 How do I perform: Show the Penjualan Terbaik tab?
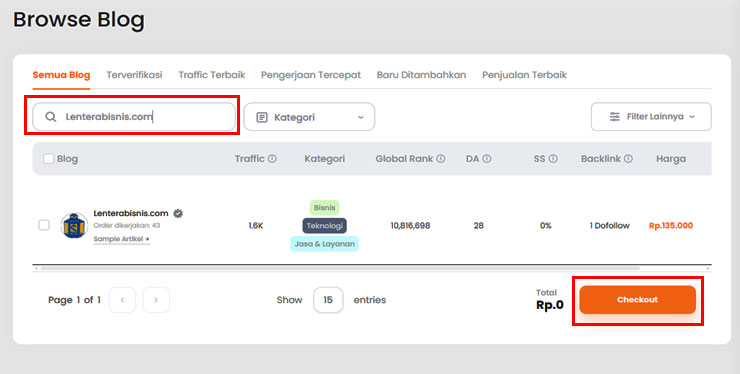[524, 75]
